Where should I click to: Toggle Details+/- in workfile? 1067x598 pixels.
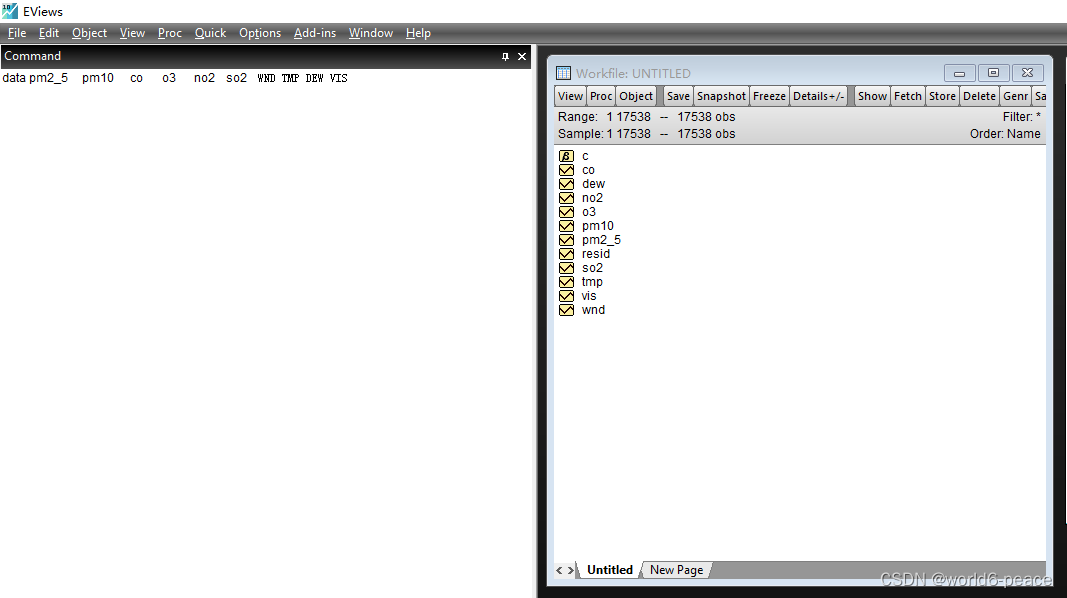819,96
